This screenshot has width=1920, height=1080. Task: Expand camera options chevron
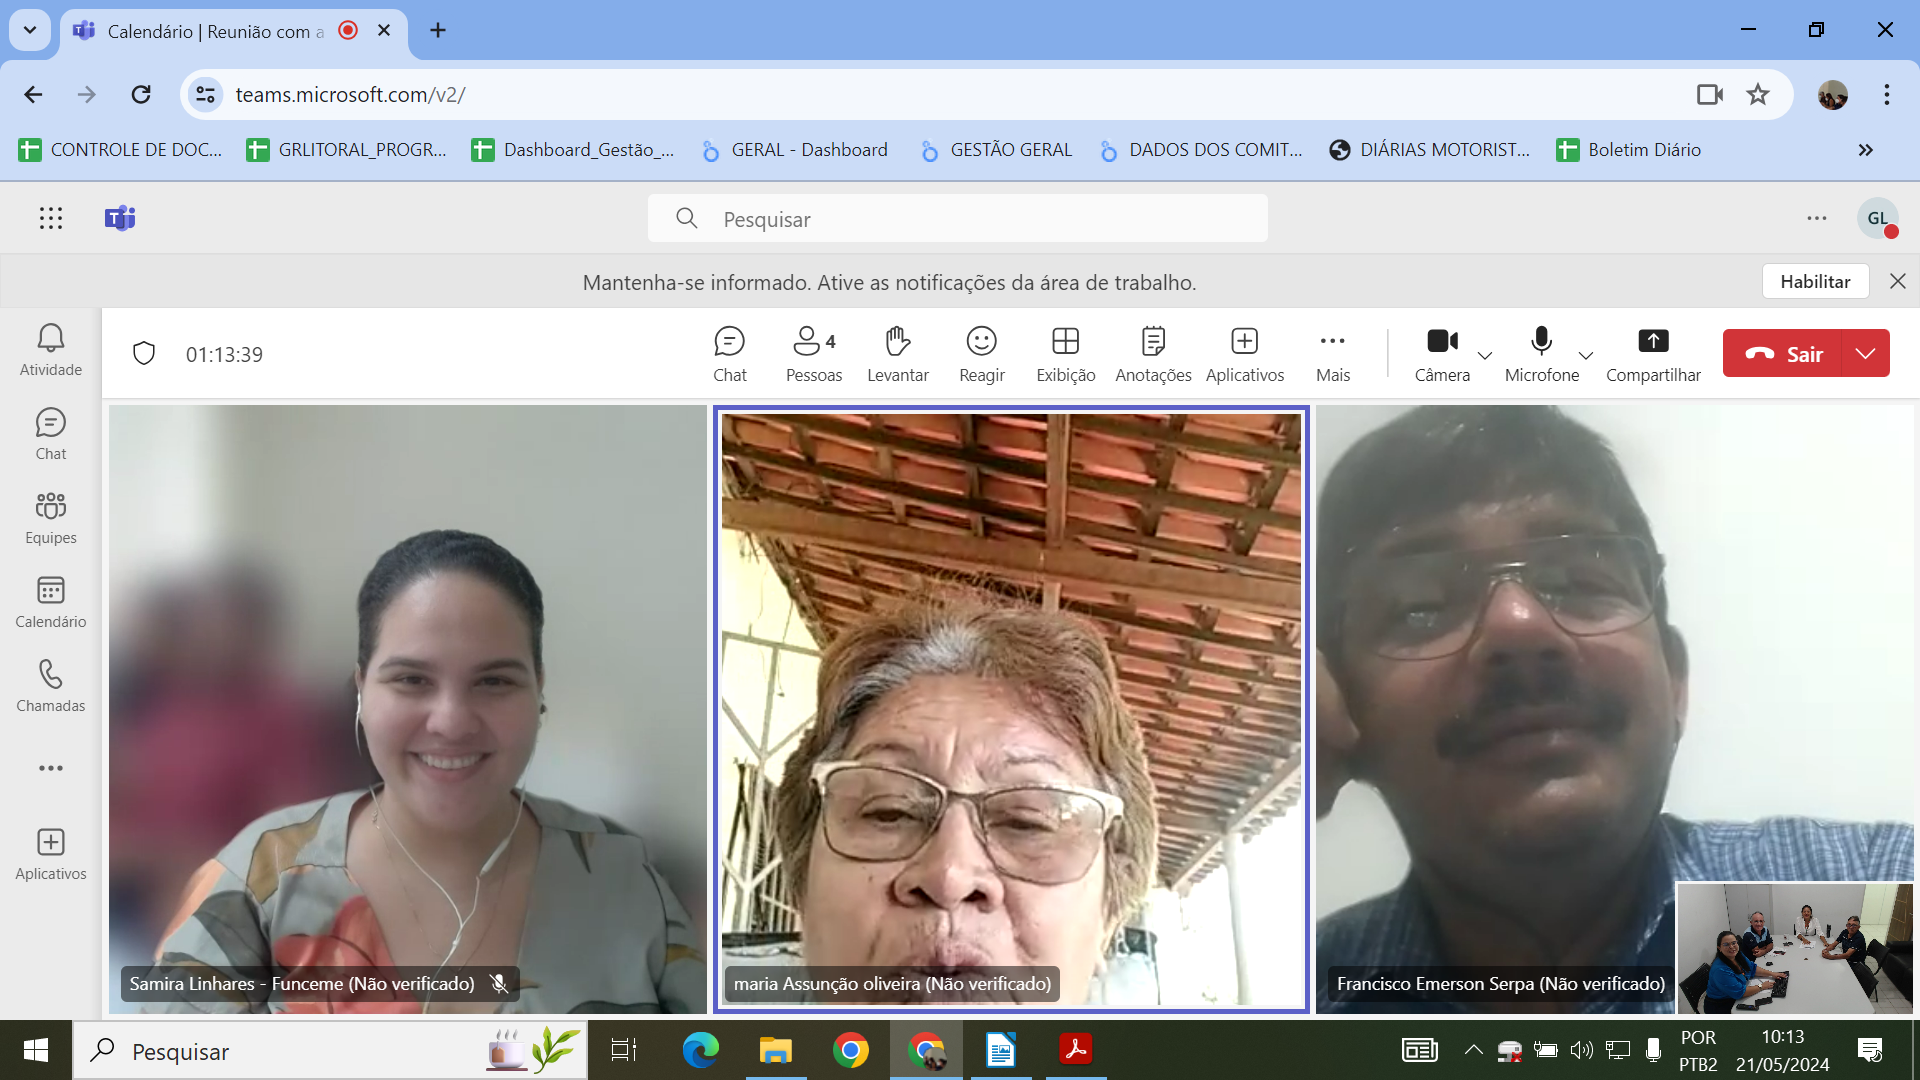(1485, 355)
